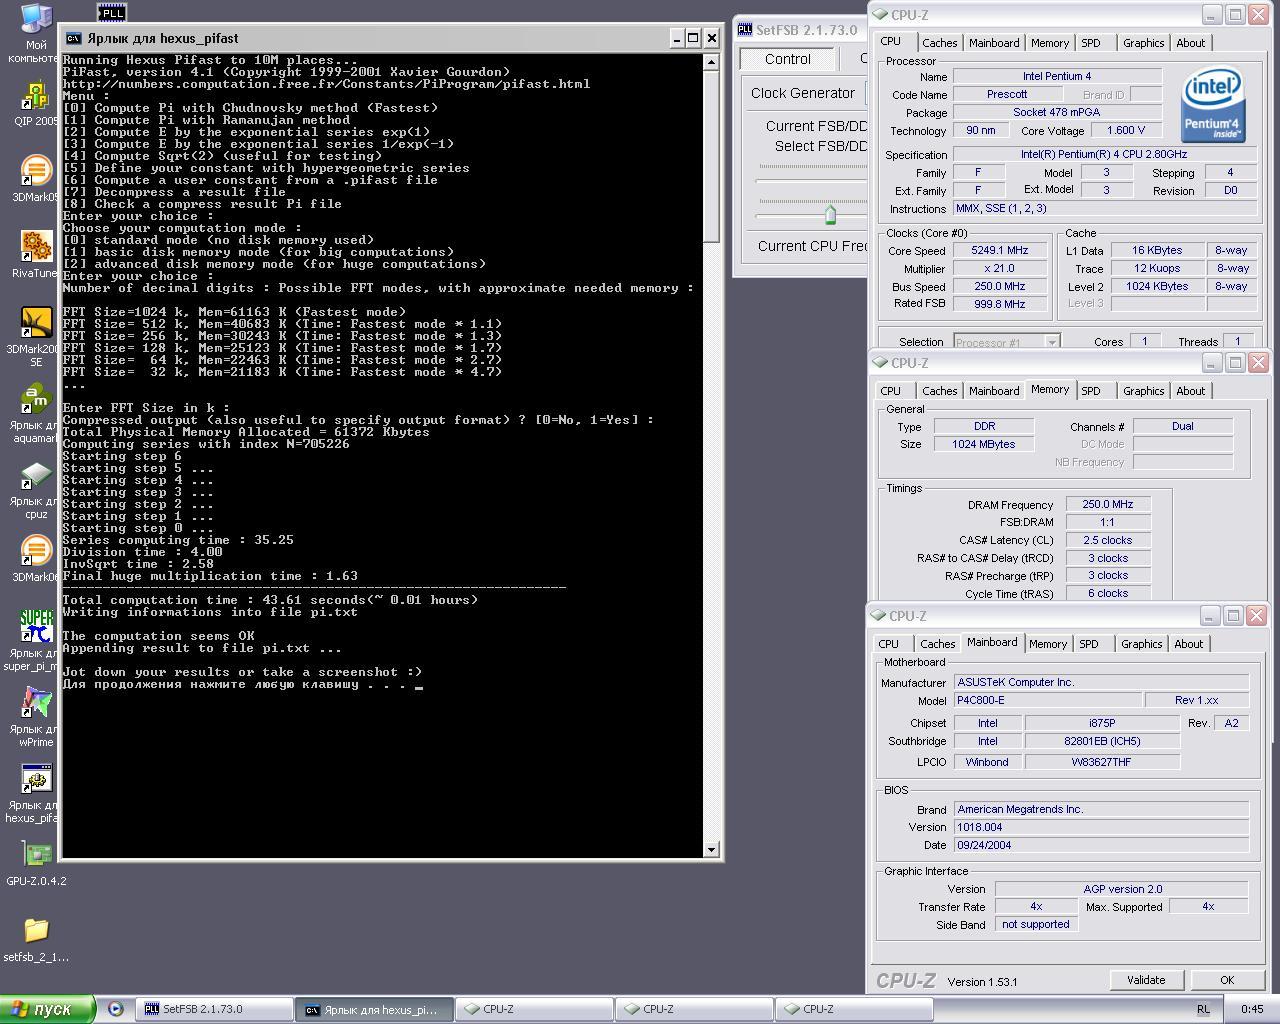Open SPD tab in the CPU-Z window showing Processor info

point(1091,43)
